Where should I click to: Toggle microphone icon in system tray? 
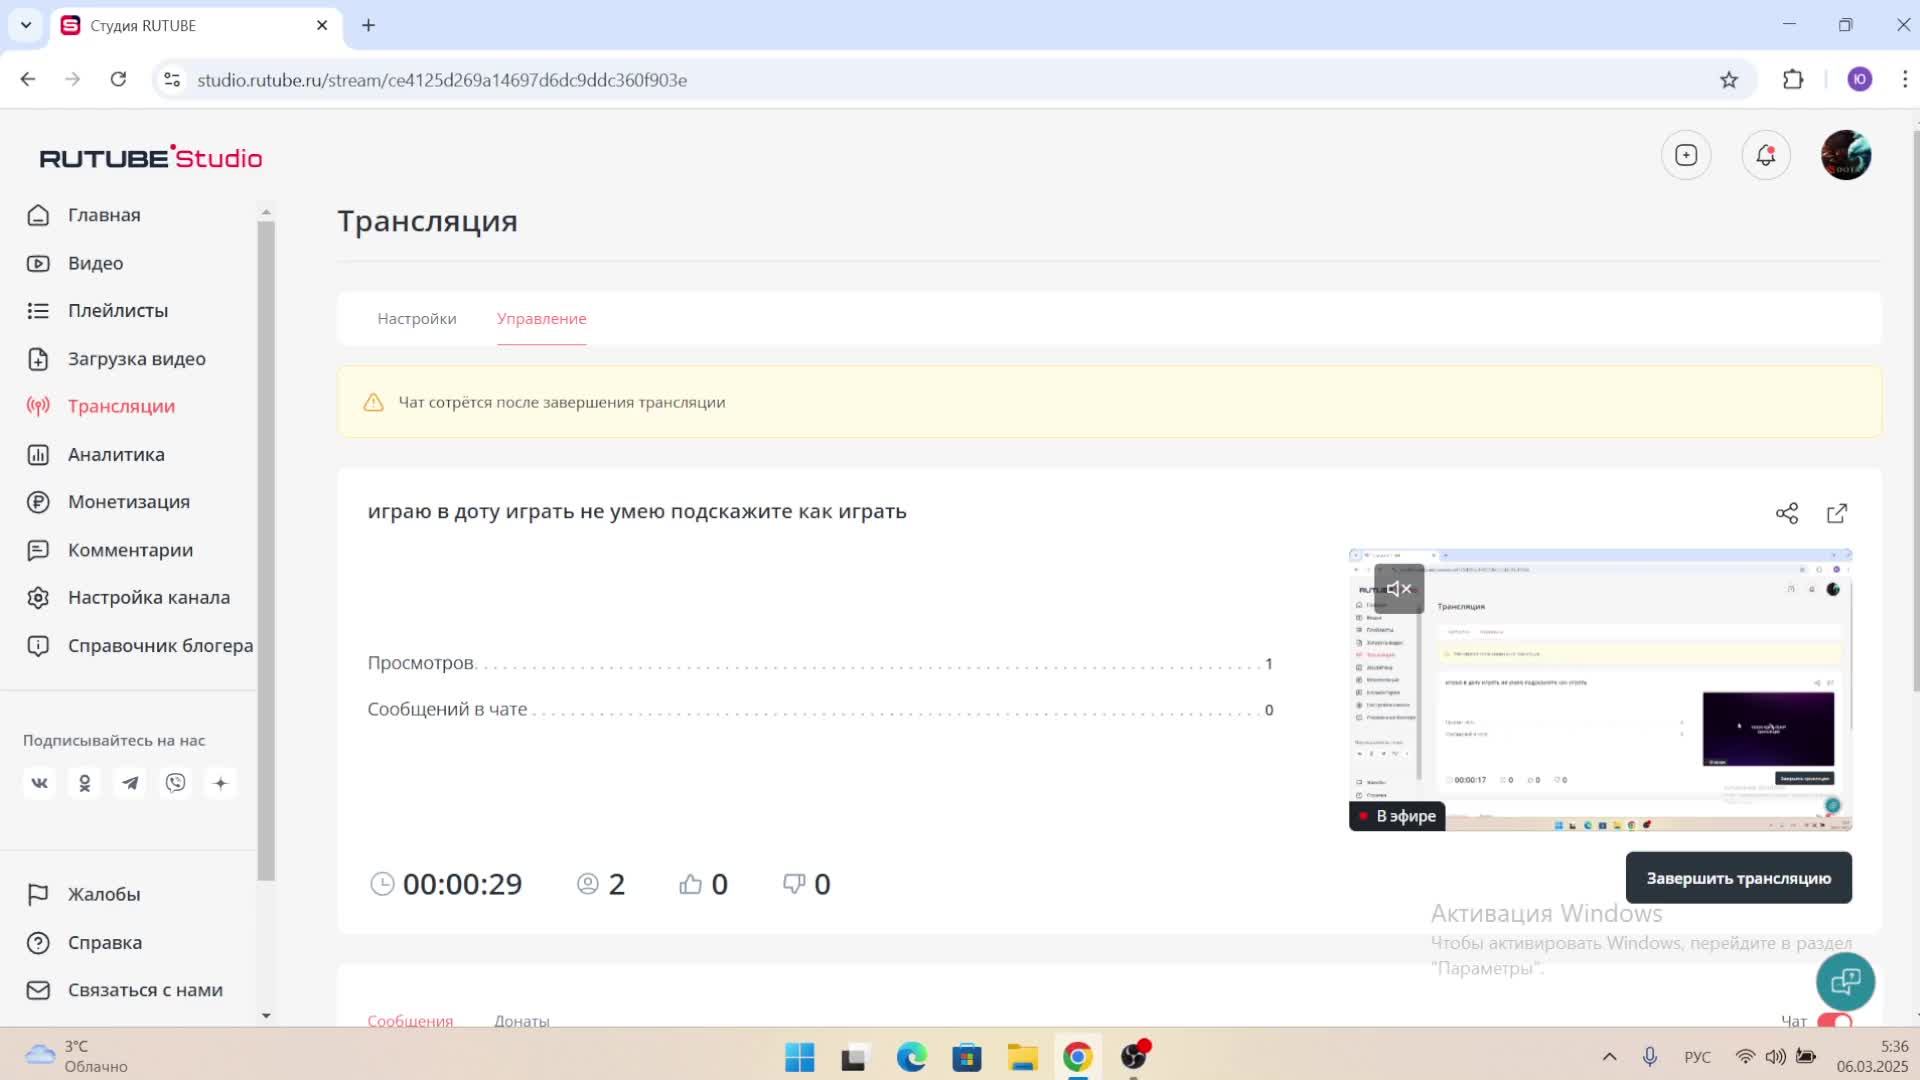pos(1650,1057)
